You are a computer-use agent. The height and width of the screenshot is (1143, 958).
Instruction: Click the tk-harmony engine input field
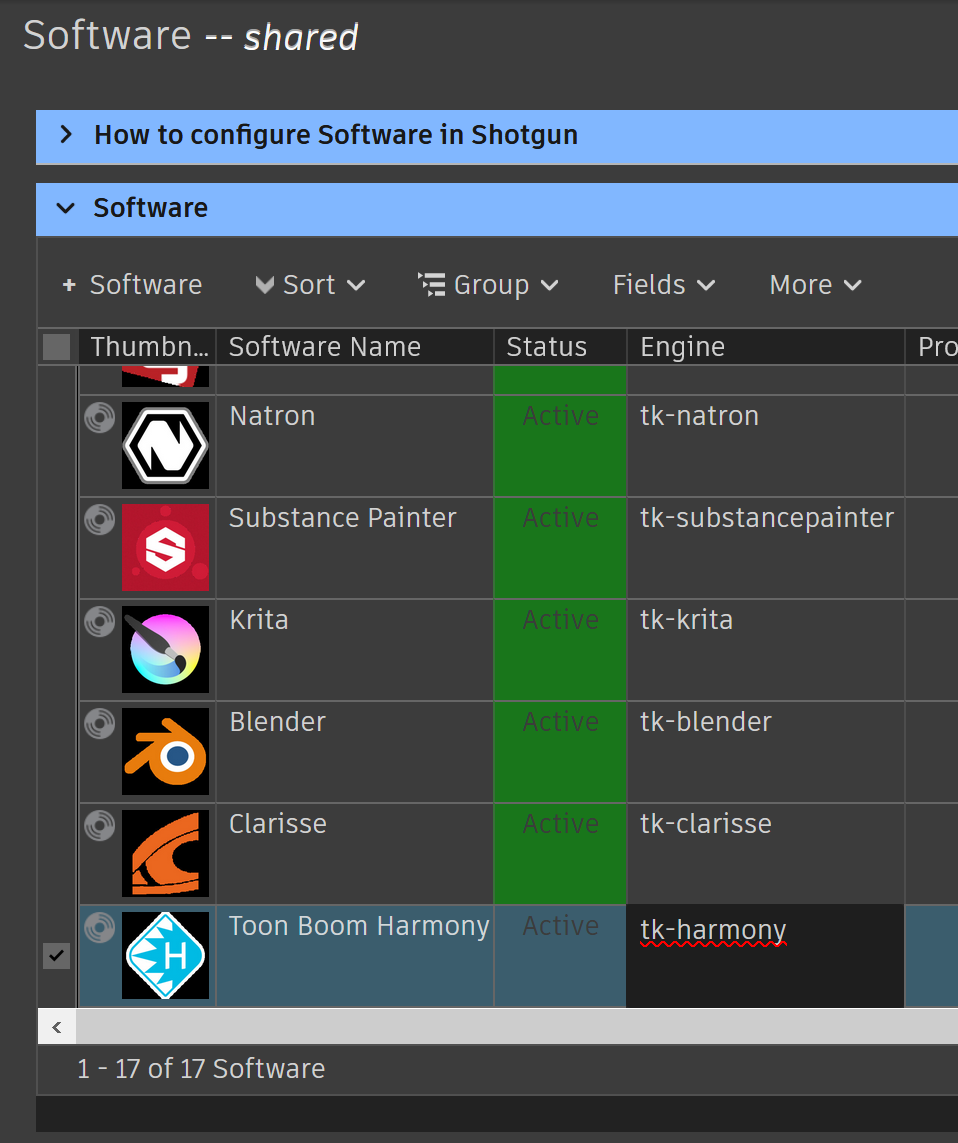765,956
